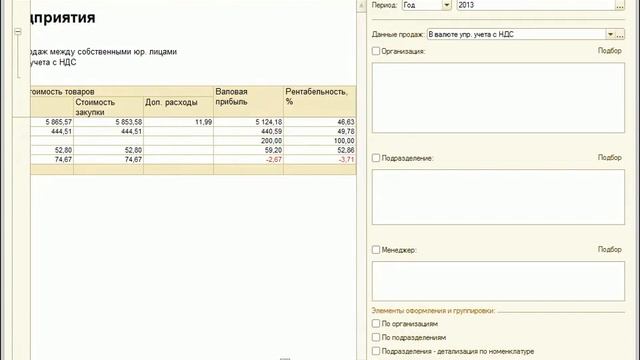This screenshot has width=640, height=360.
Task: Select cell with value 440,59
Action: (x=248, y=131)
